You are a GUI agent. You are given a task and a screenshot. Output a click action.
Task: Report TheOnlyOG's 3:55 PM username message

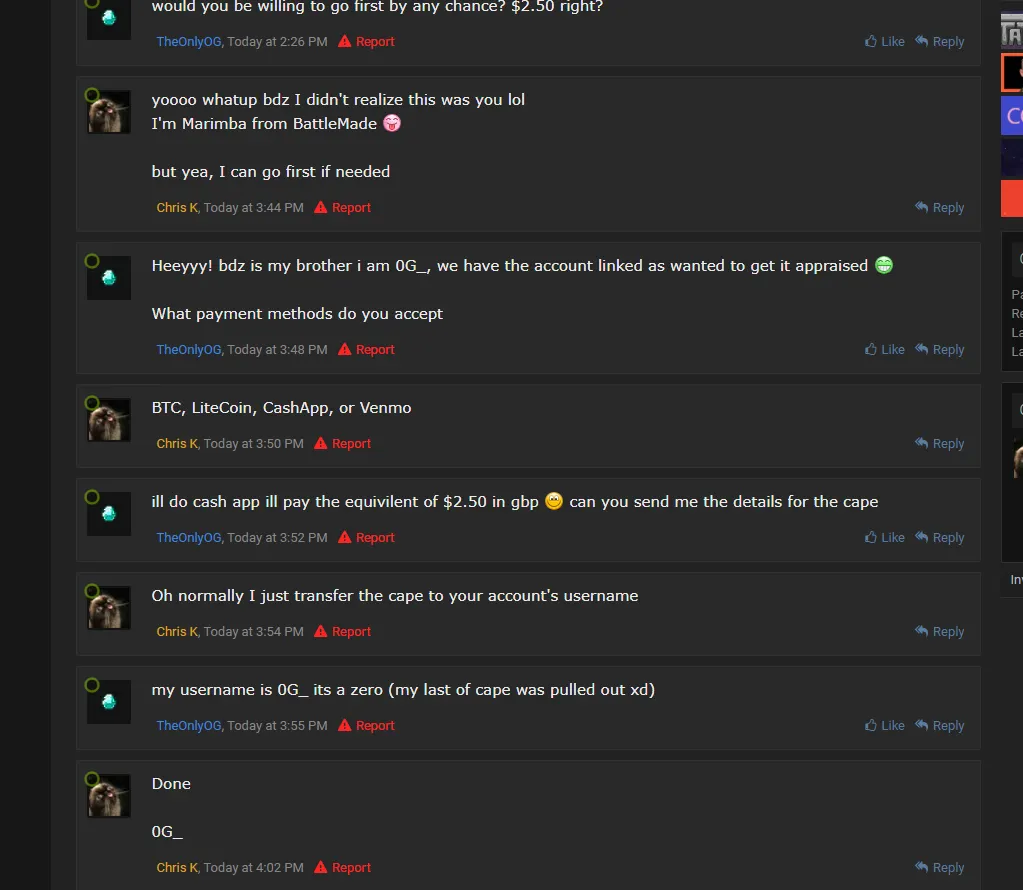pos(366,726)
